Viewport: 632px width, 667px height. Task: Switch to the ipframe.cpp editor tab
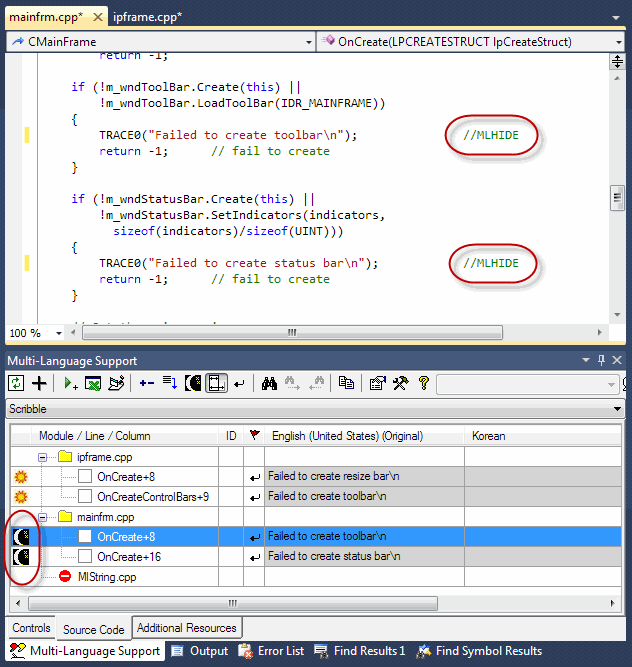pyautogui.click(x=146, y=17)
